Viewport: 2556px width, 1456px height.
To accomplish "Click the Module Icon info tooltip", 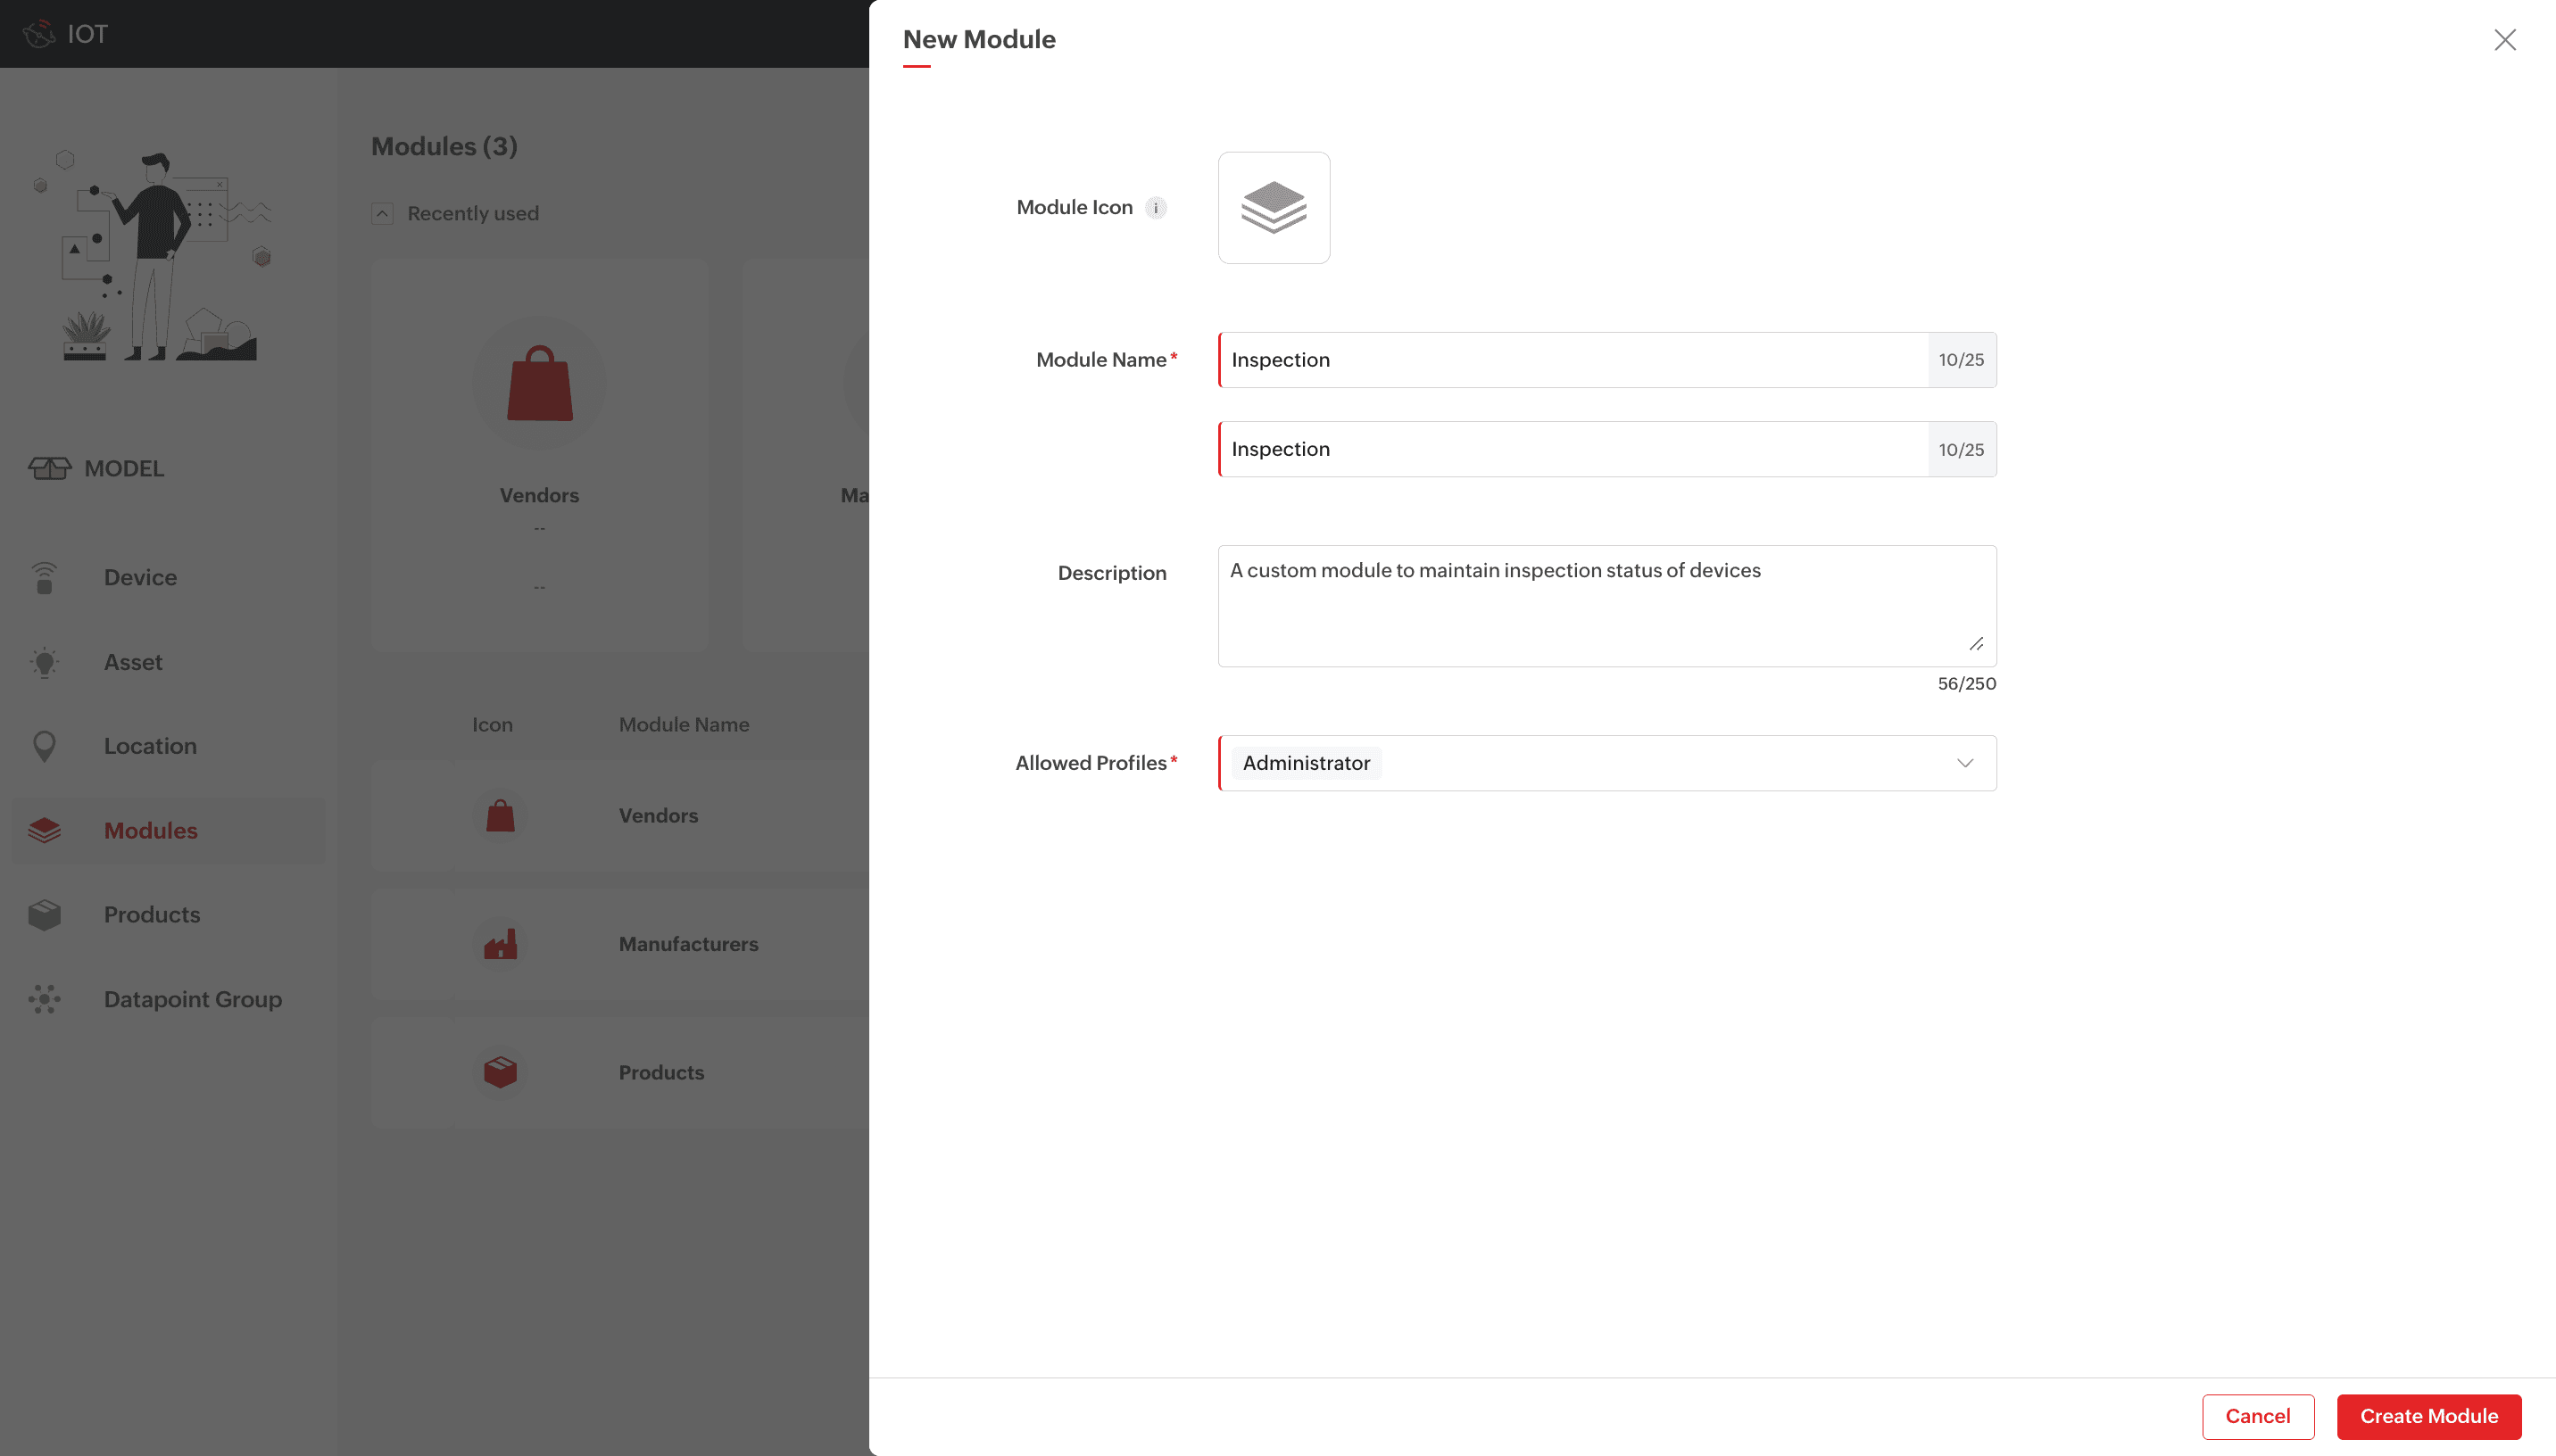I will (1155, 208).
